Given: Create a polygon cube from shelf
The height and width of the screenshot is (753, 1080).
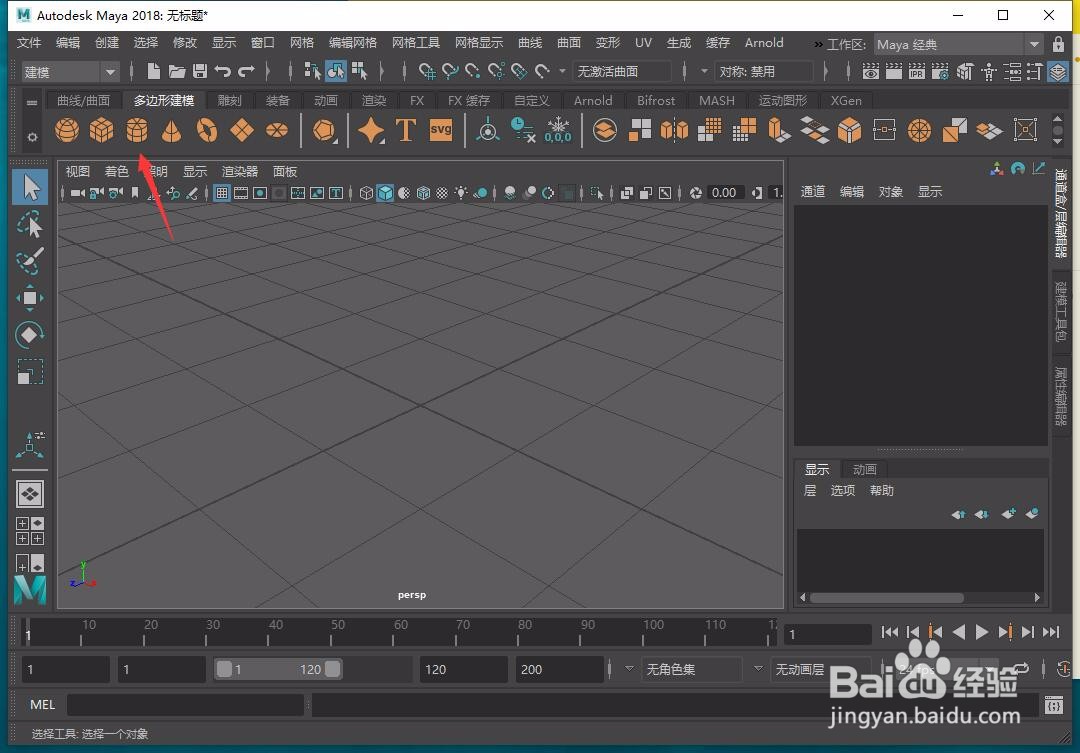Looking at the screenshot, I should click(x=101, y=130).
